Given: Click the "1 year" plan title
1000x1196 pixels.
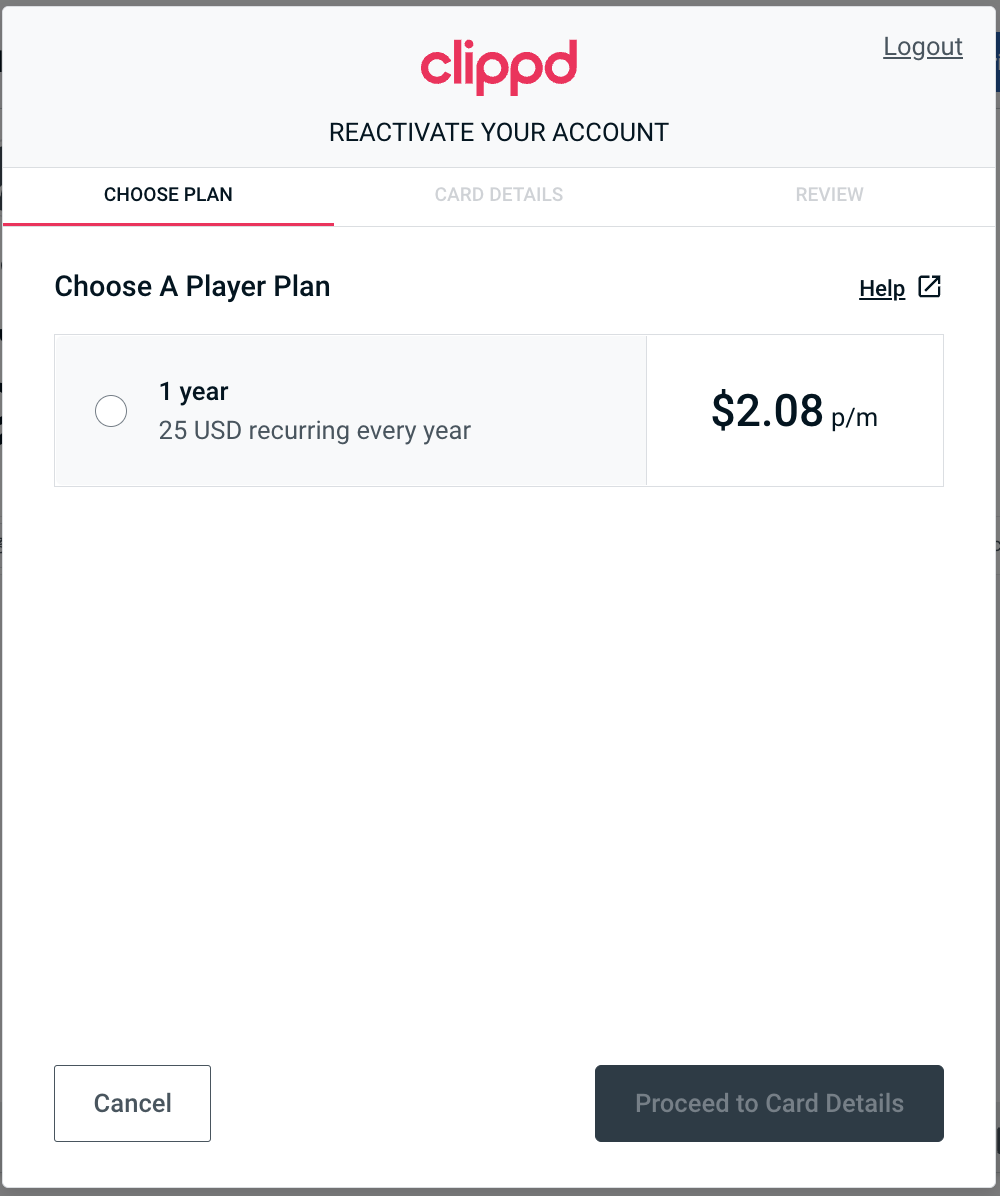Looking at the screenshot, I should 194,392.
